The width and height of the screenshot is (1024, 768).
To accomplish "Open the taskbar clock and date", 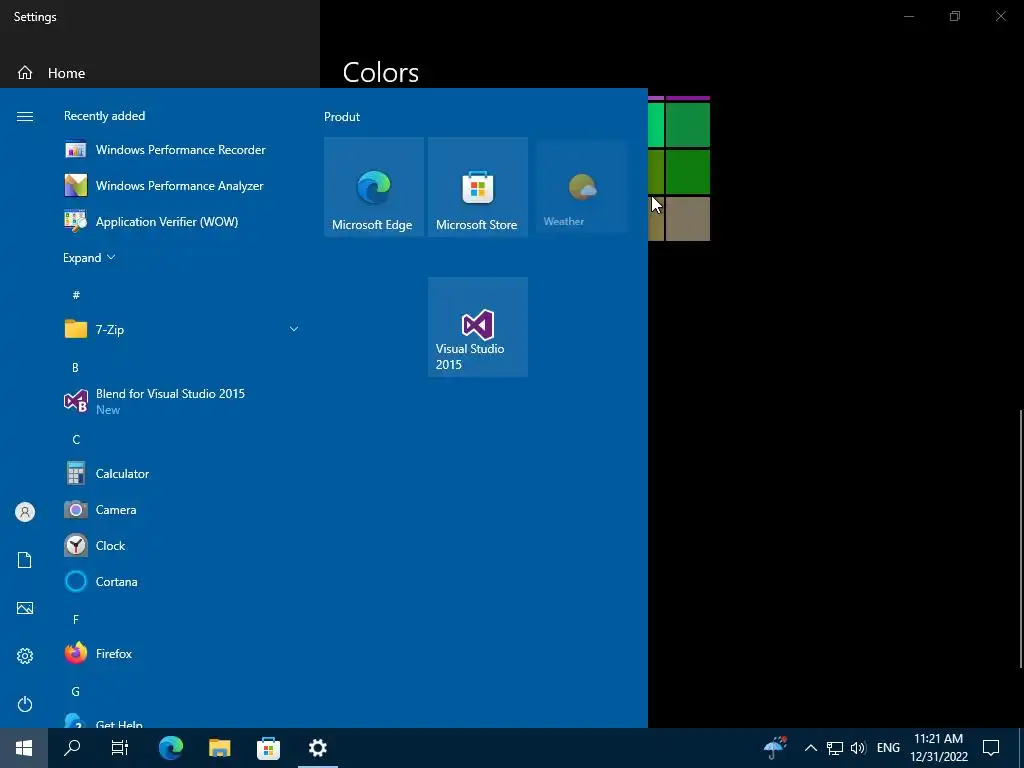I will click(x=939, y=748).
